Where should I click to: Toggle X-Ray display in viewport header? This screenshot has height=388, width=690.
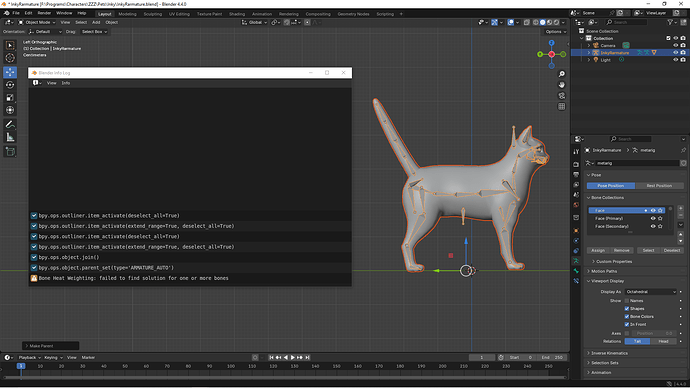tap(526, 22)
